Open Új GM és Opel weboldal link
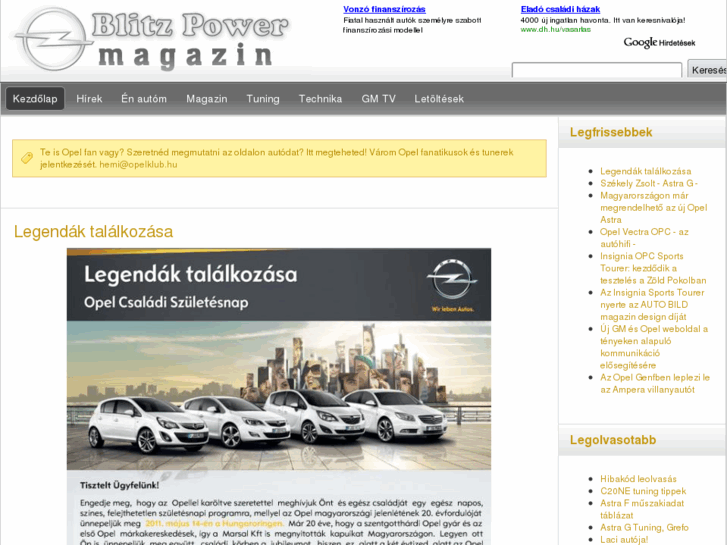 point(654,347)
